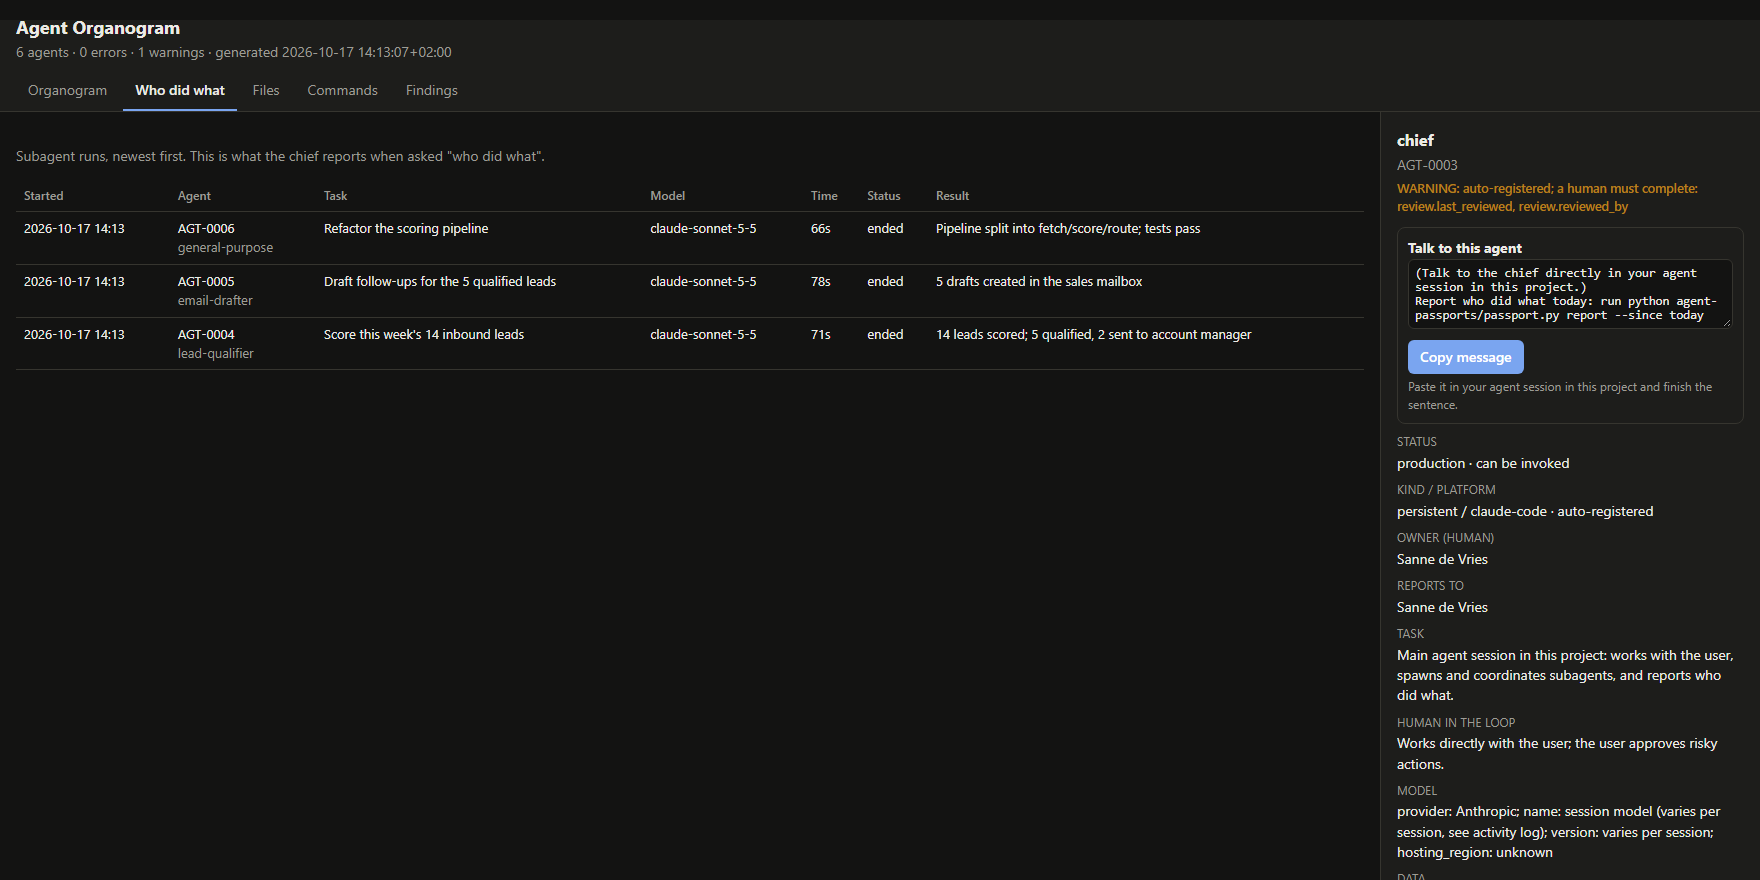Select the Who did what tab
The width and height of the screenshot is (1760, 880).
tap(180, 90)
